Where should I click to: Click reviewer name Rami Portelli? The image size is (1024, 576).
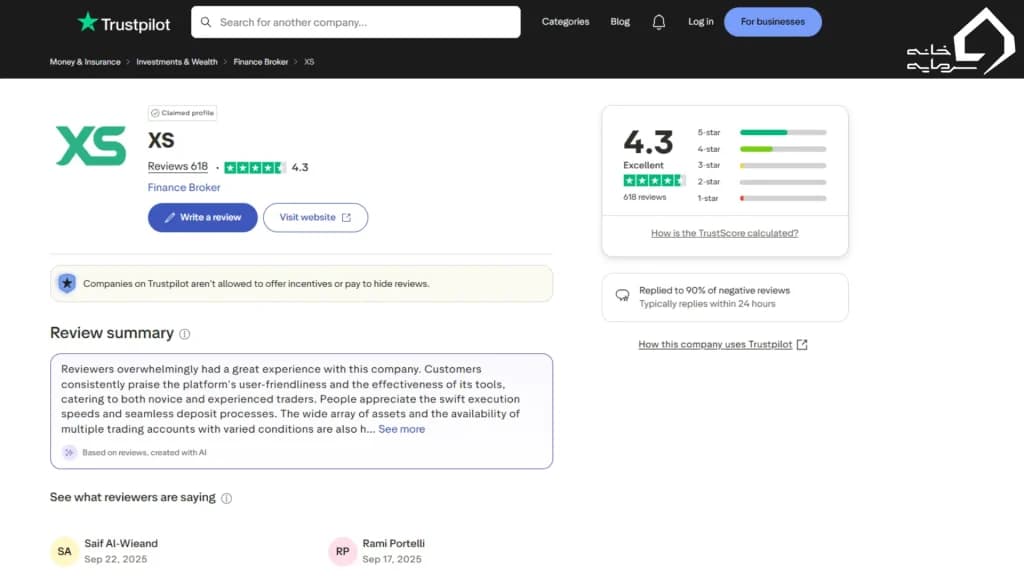393,543
